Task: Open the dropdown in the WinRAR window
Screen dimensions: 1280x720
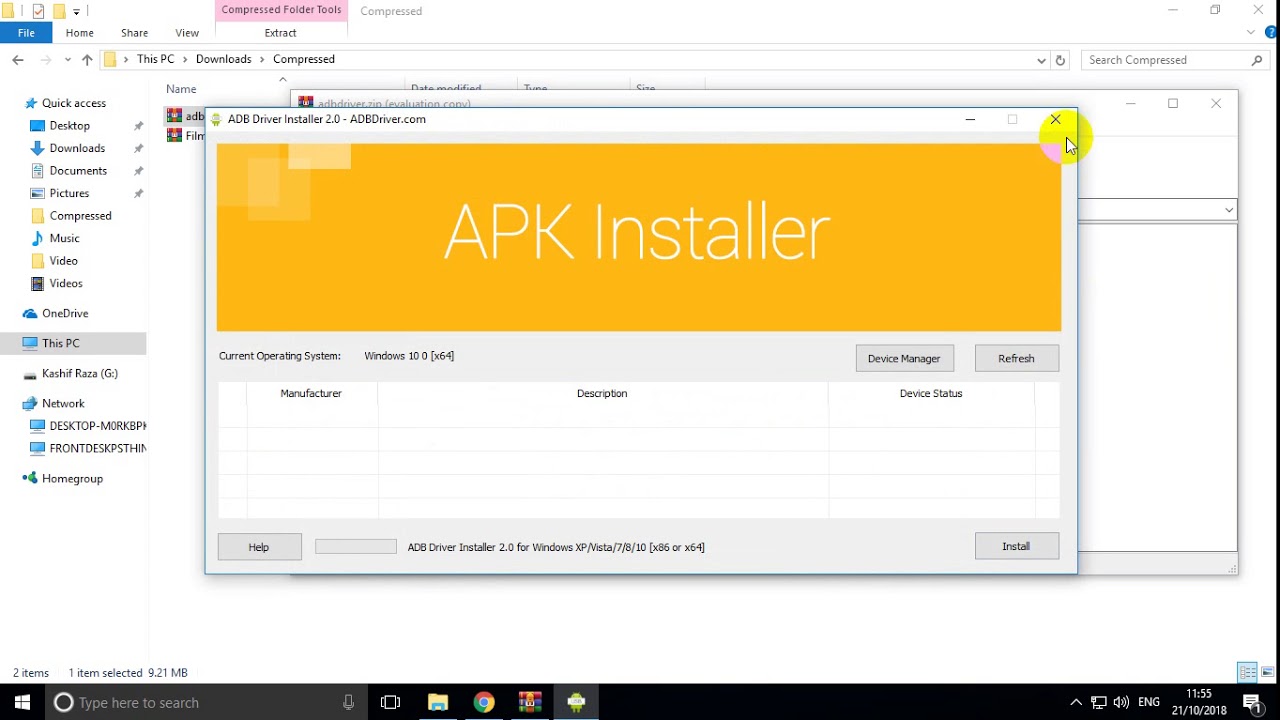Action: (x=1229, y=209)
